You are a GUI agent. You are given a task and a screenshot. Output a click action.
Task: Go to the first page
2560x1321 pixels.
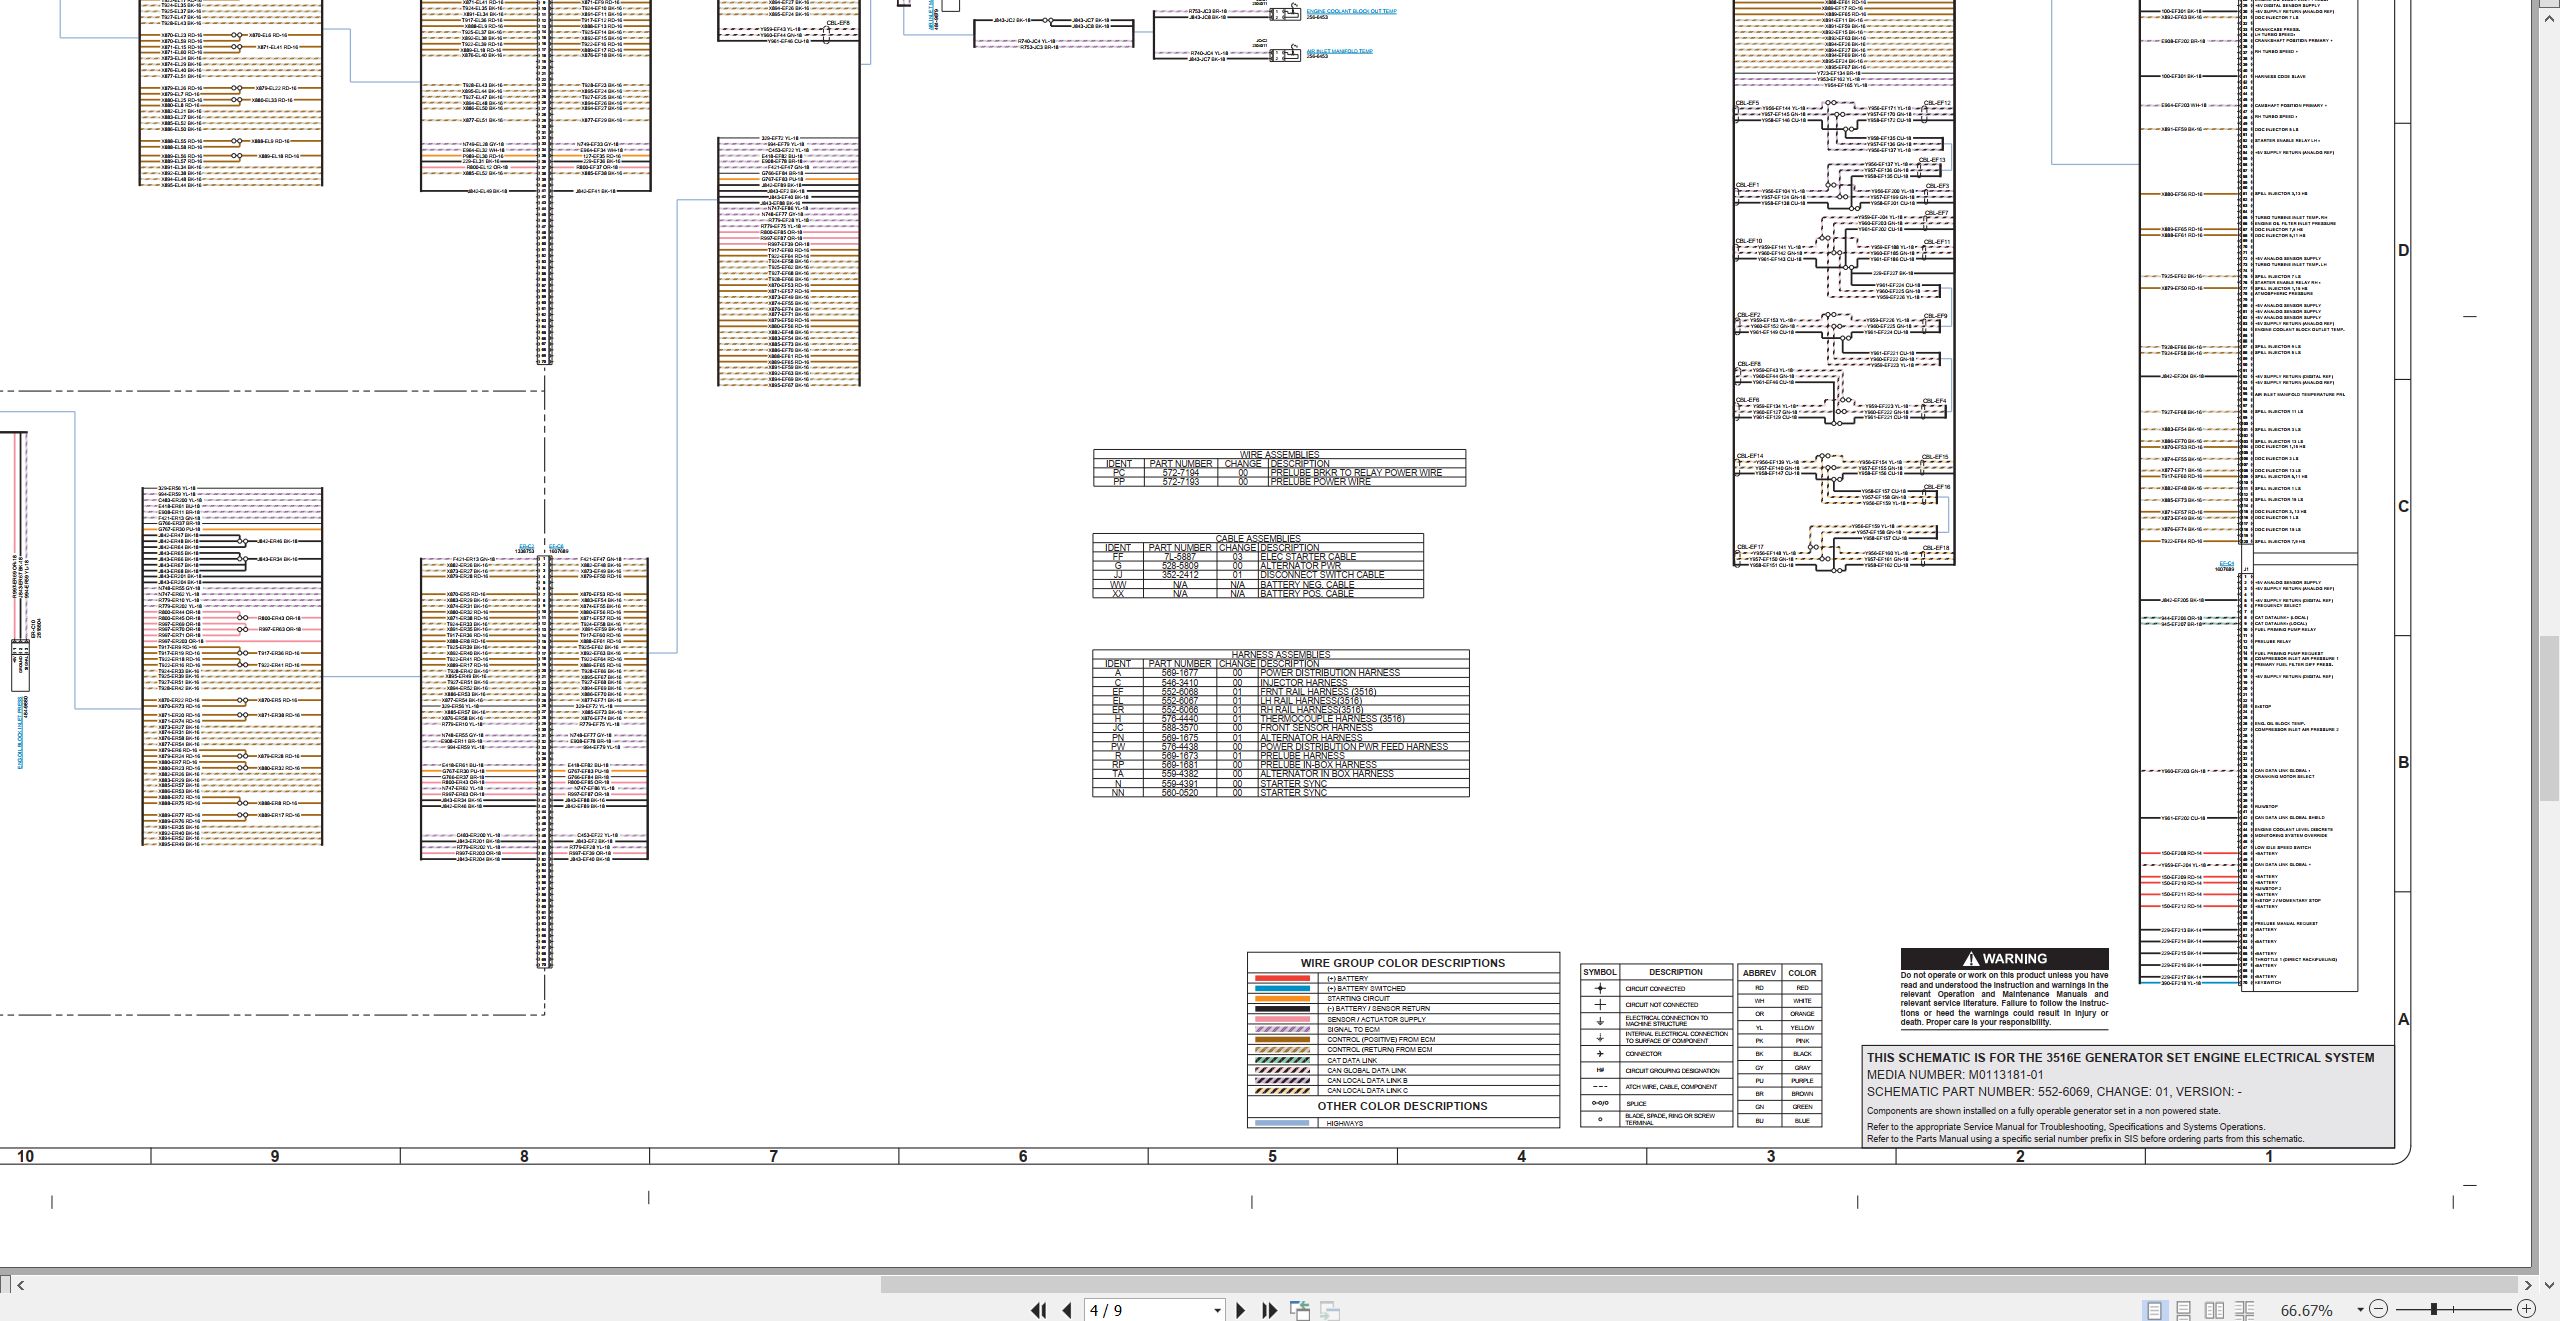point(1038,1310)
